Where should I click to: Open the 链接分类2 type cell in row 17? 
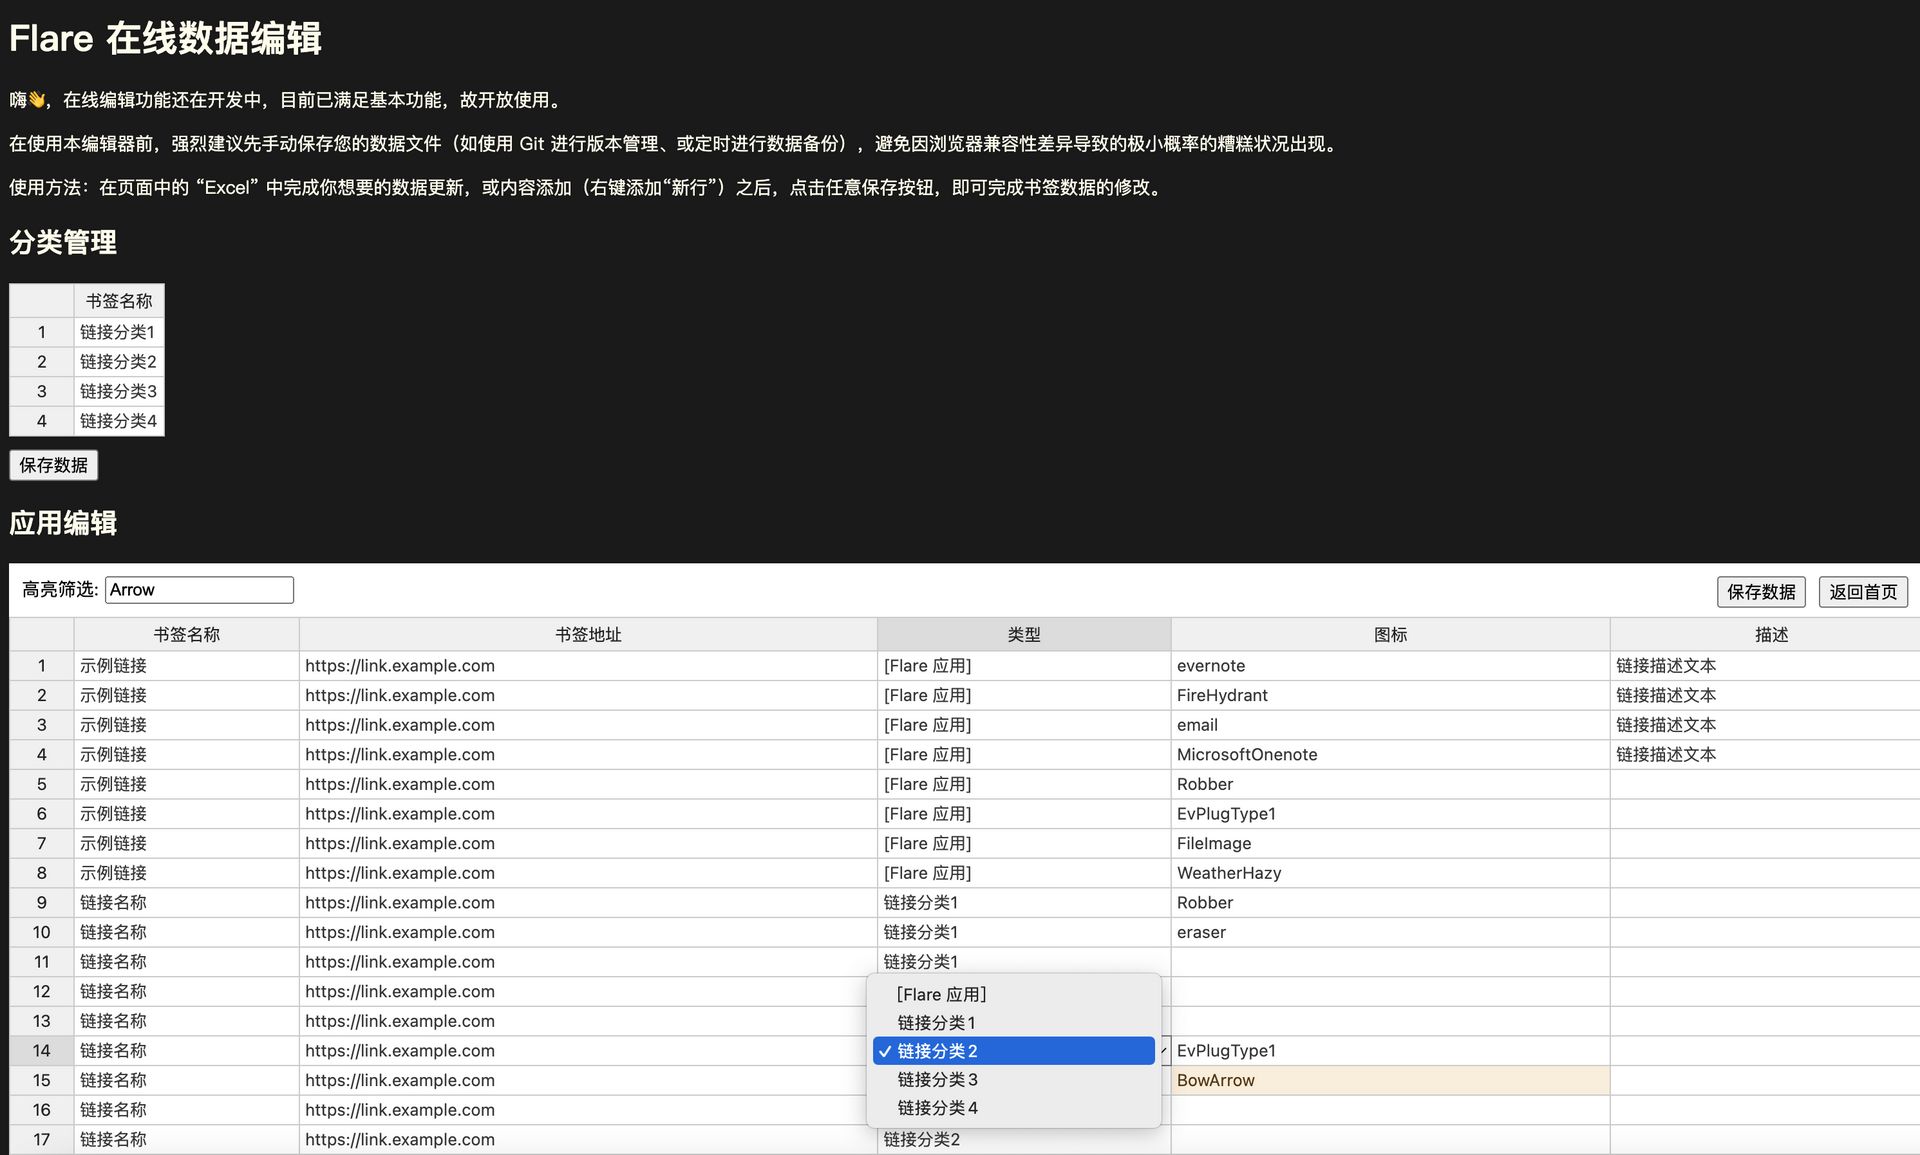click(x=1023, y=1140)
